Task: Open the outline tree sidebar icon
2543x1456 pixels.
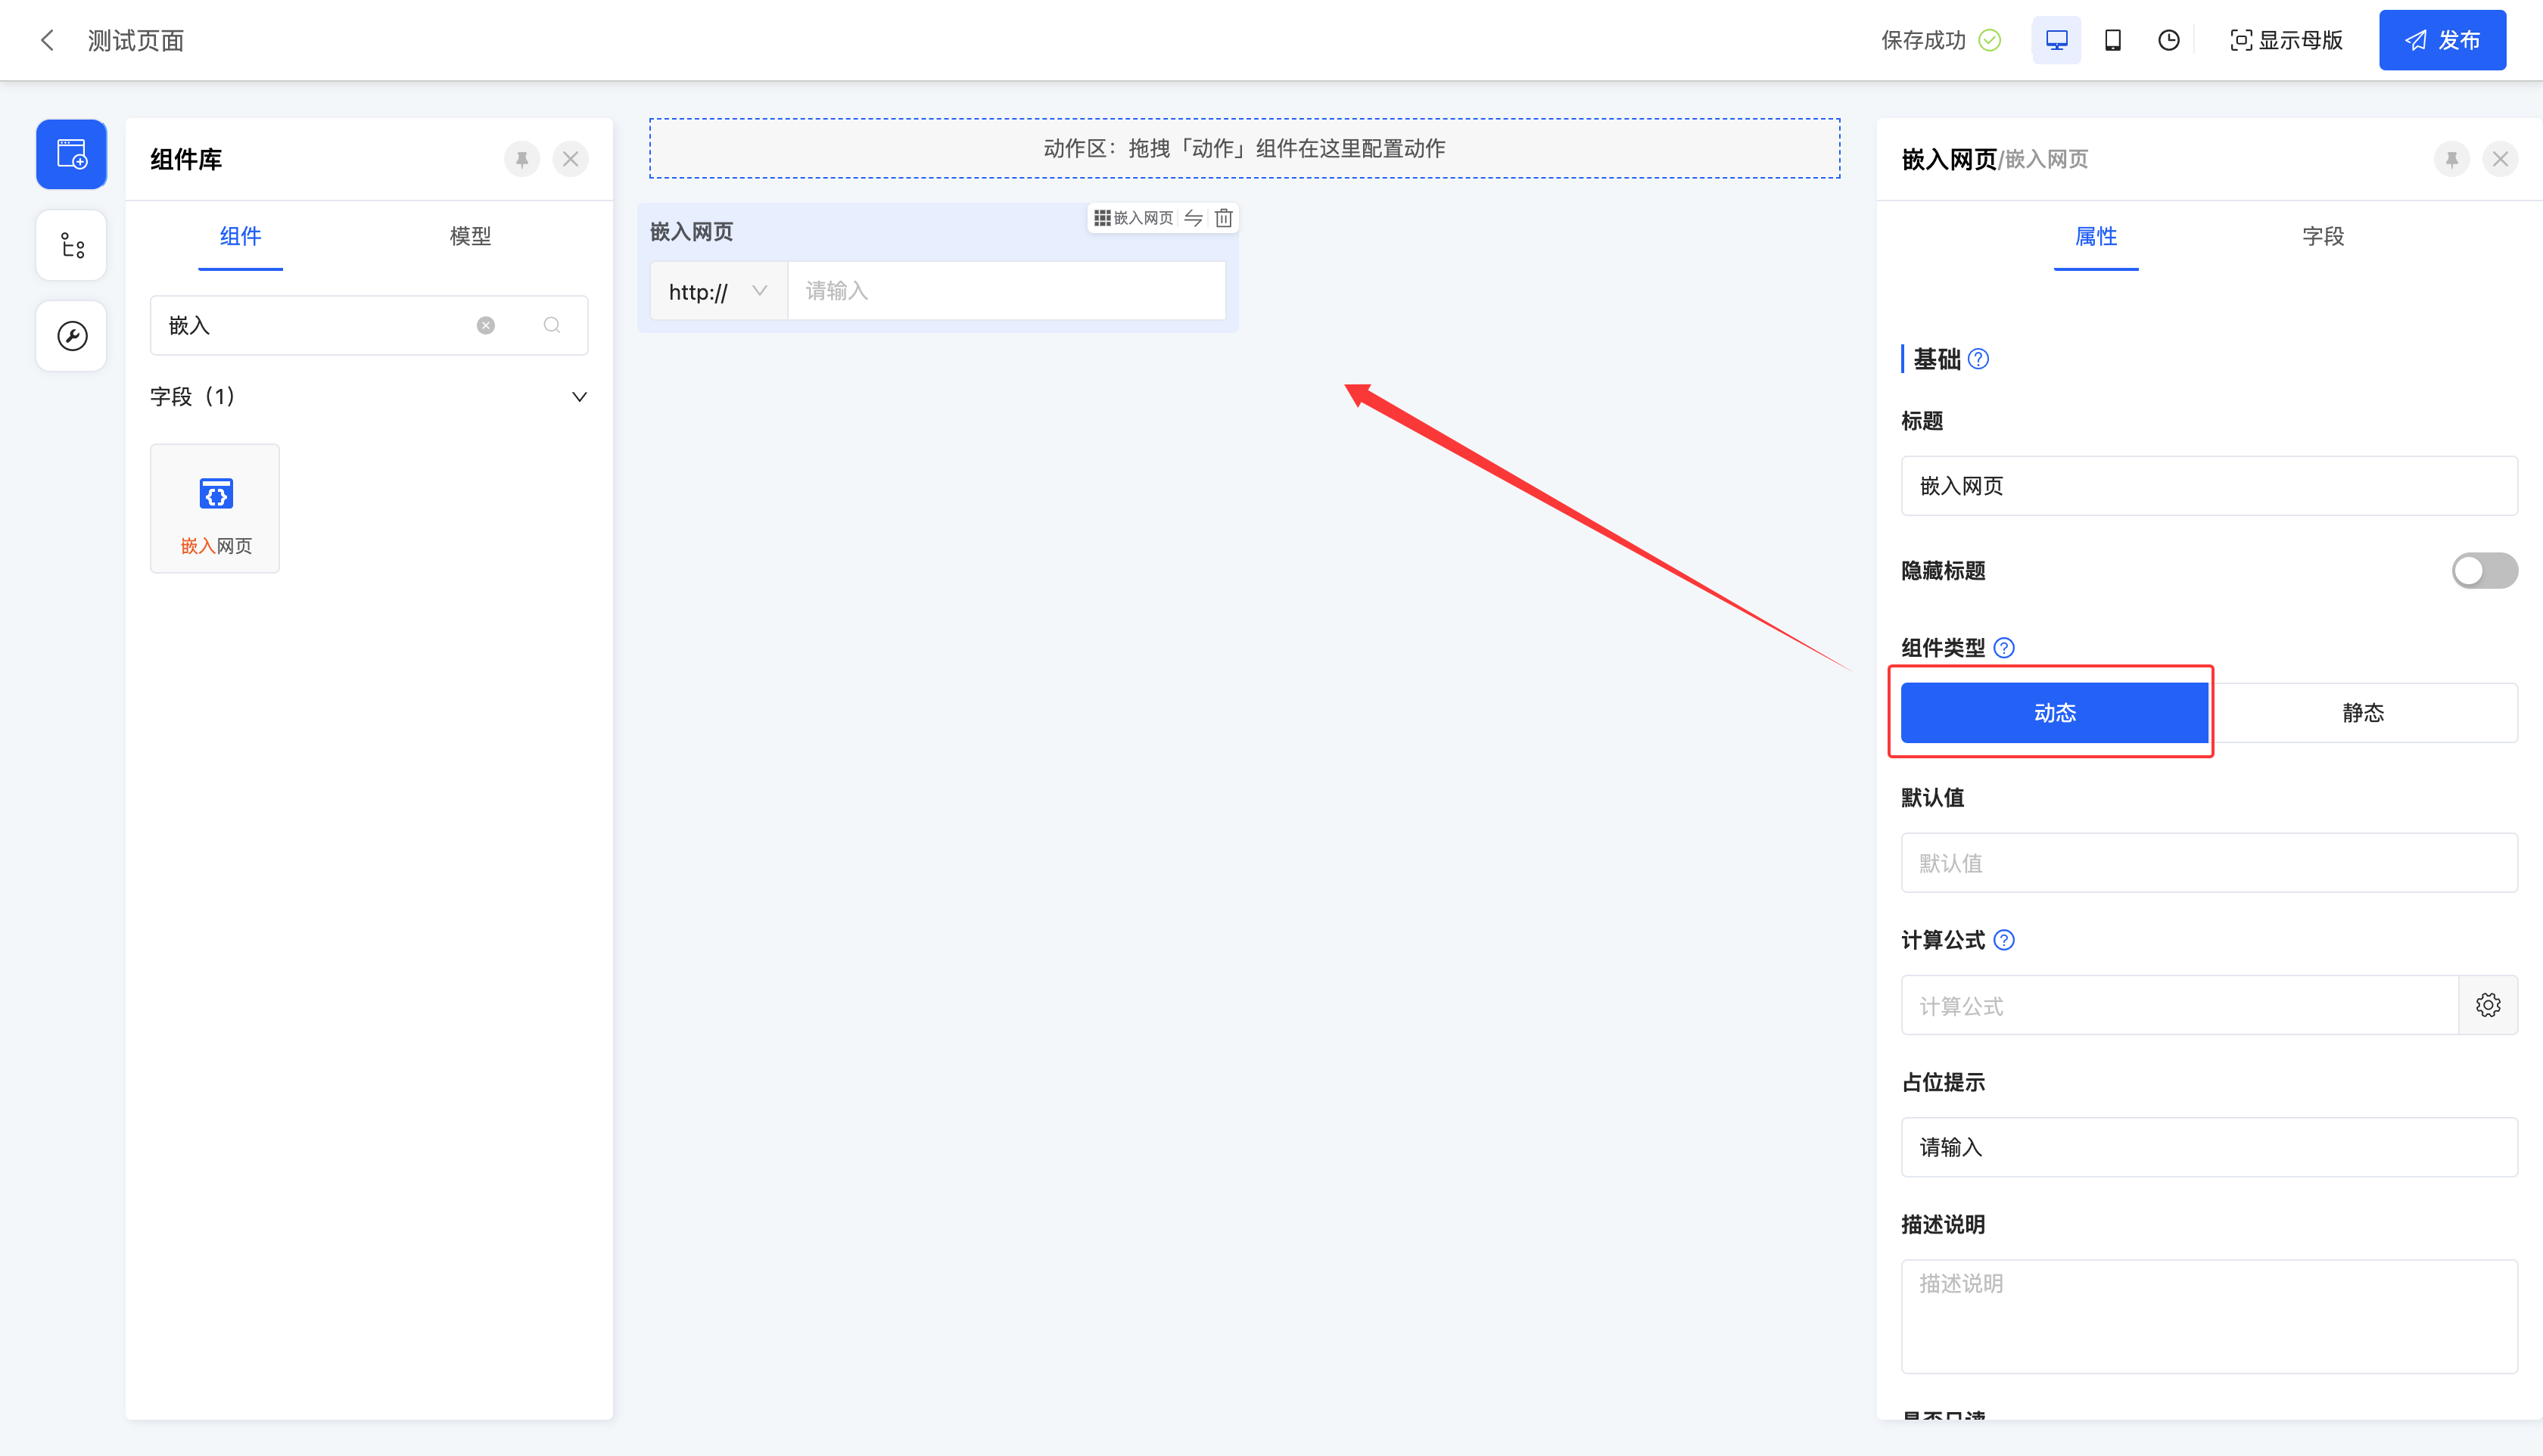Action: [x=71, y=245]
